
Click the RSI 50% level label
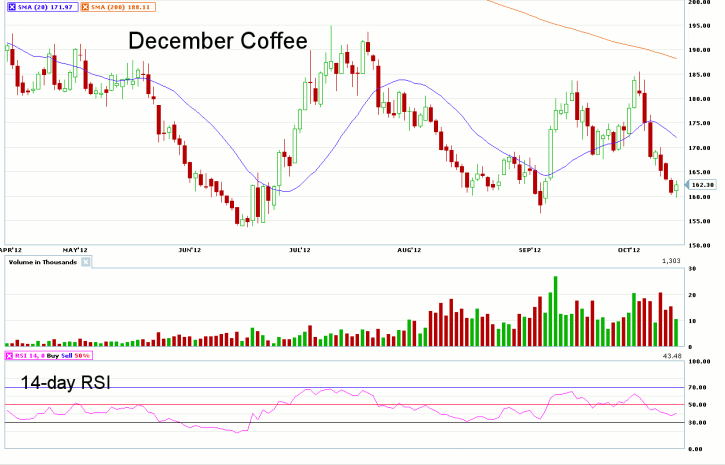point(84,355)
